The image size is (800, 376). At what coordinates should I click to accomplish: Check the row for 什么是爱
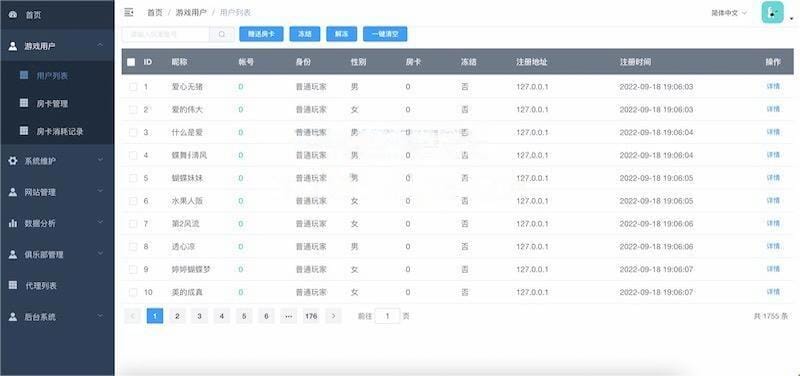133,133
